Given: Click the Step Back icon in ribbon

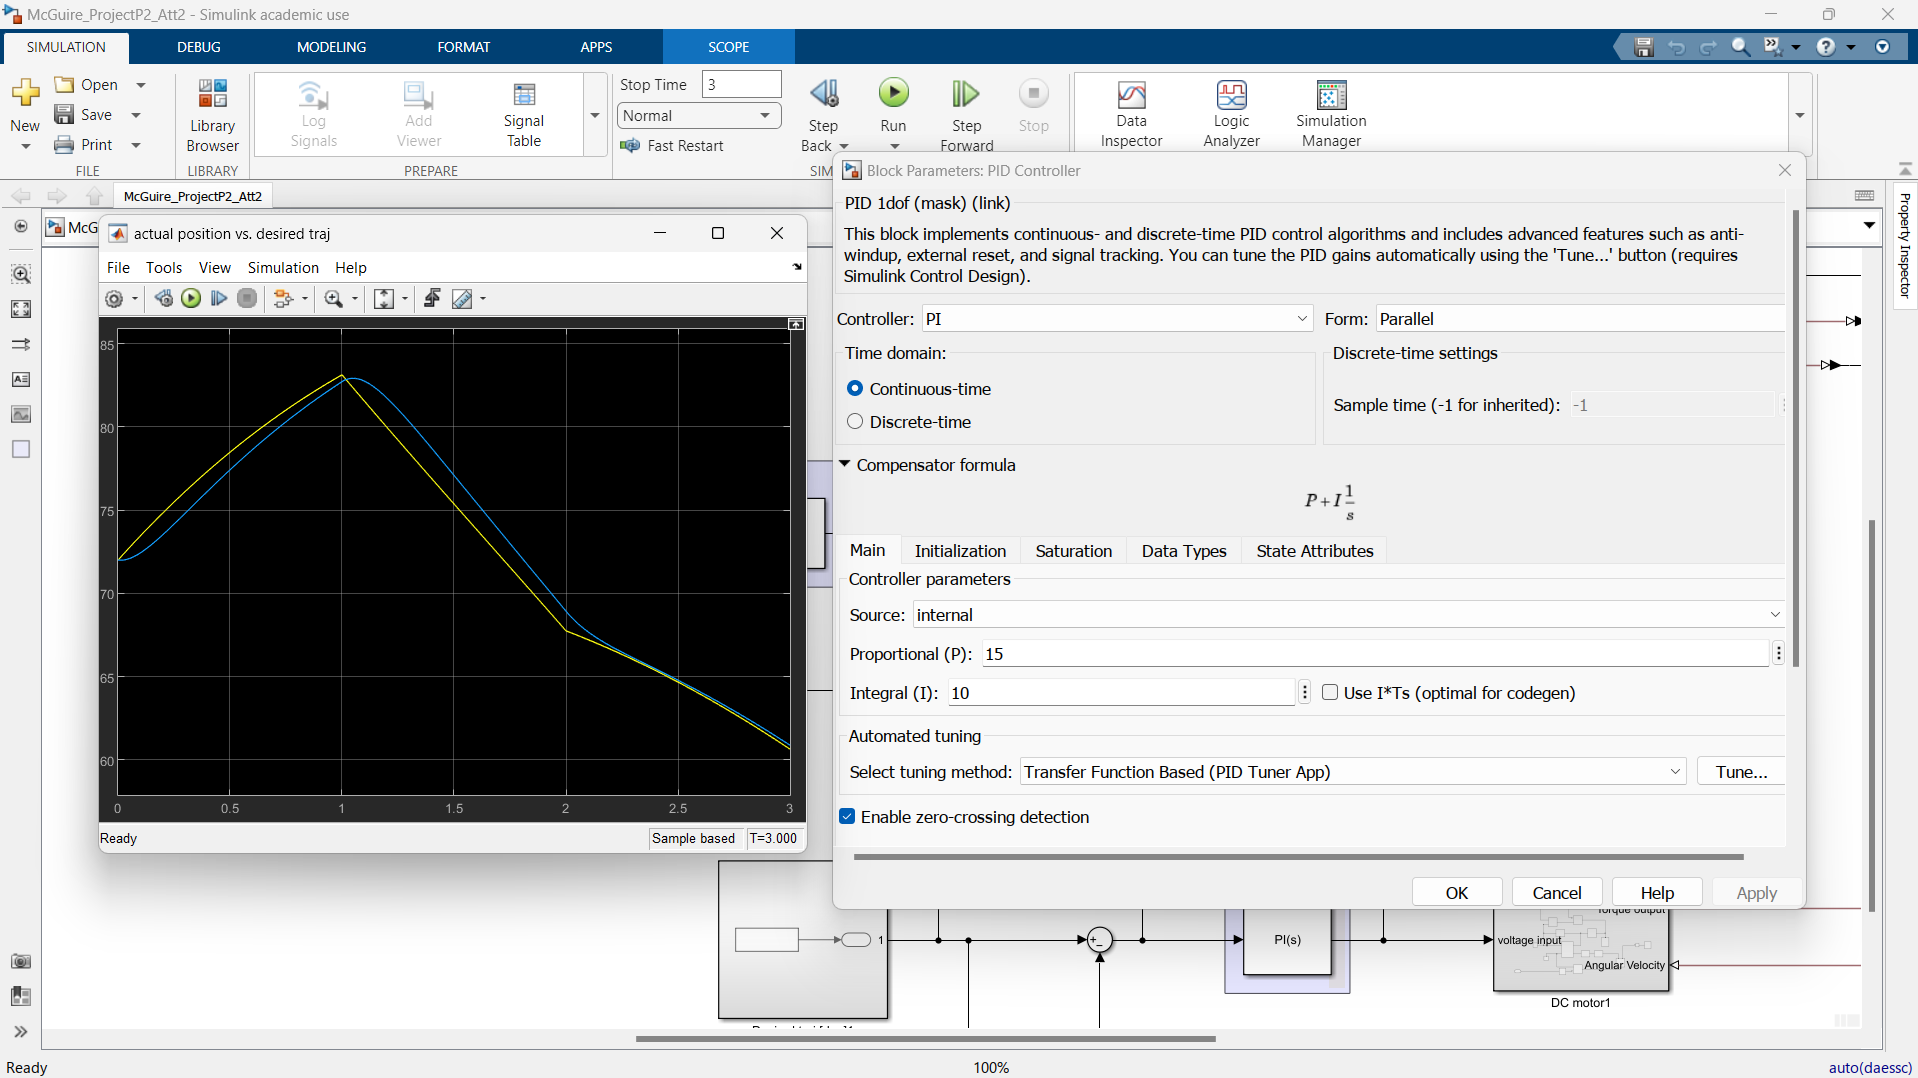Looking at the screenshot, I should 824,94.
